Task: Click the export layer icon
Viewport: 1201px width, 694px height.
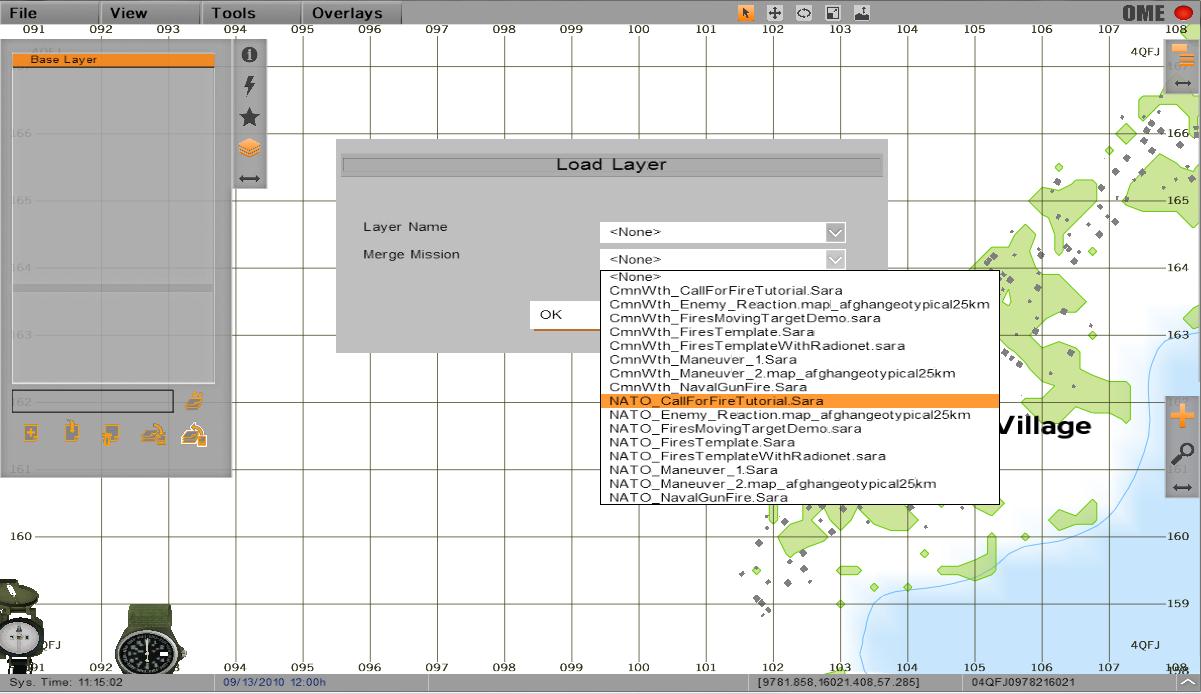Action: [110, 434]
